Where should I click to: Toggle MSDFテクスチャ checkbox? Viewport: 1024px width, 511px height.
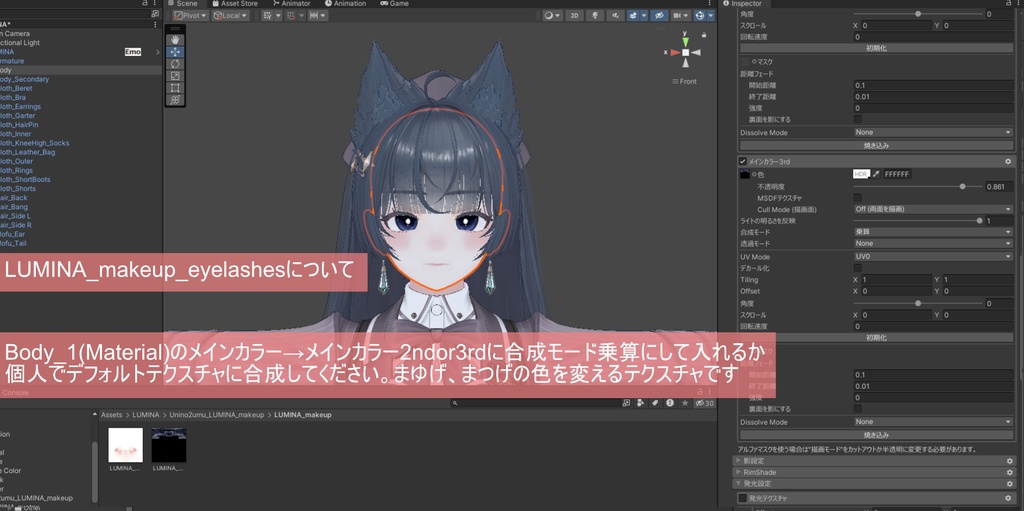tap(857, 197)
